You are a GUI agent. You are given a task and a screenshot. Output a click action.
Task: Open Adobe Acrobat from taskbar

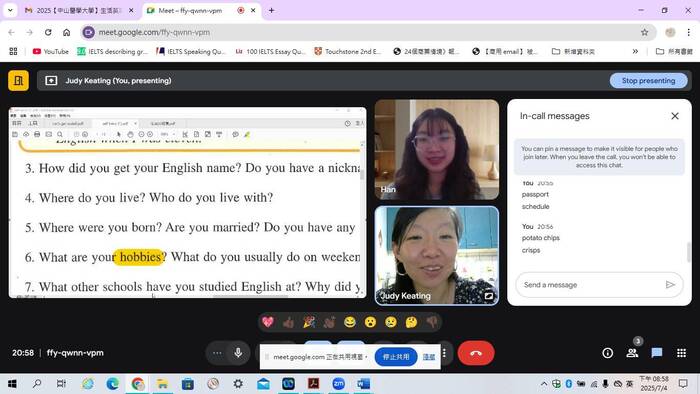(x=313, y=384)
